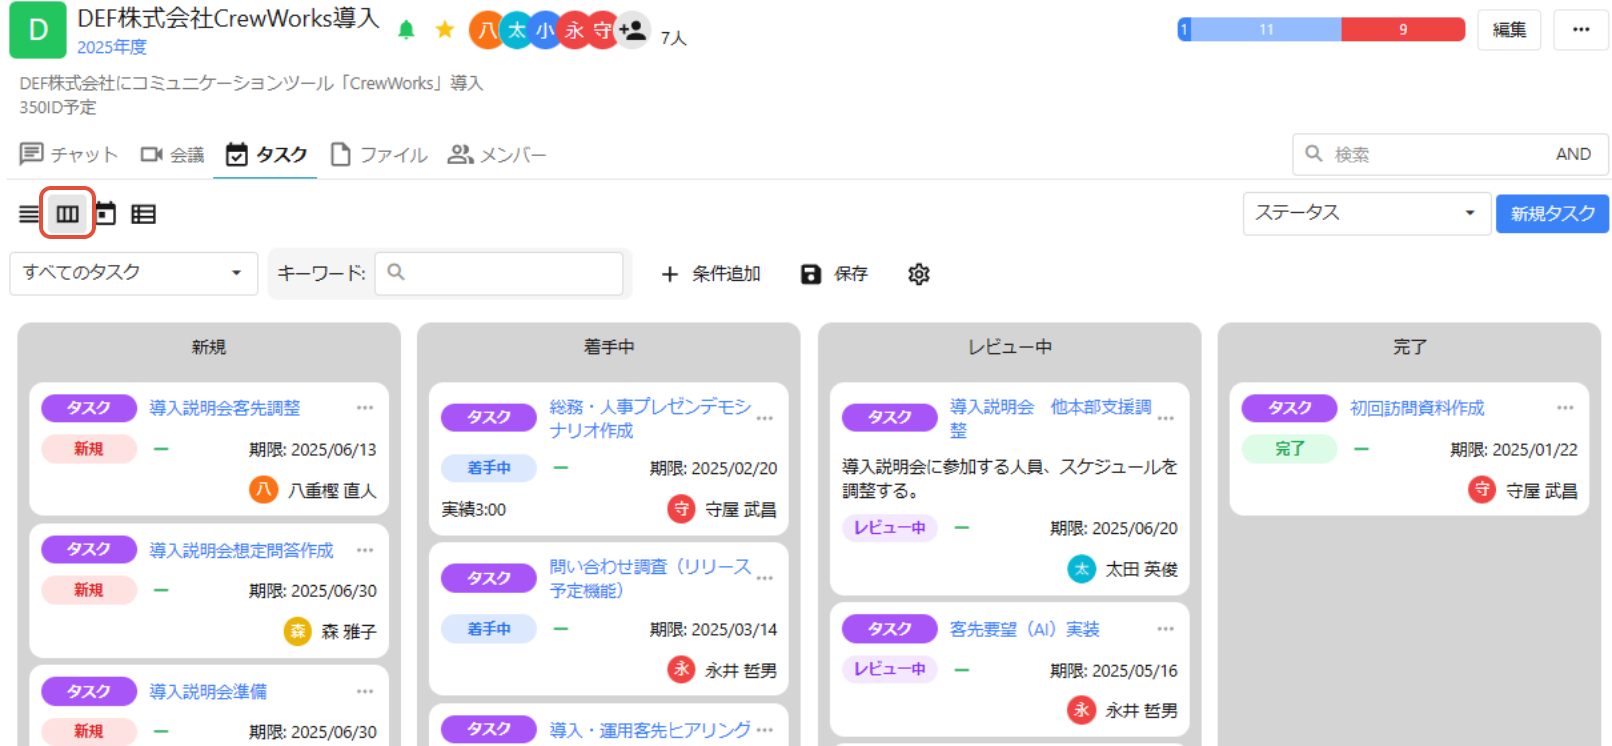The width and height of the screenshot is (1612, 746).
Task: Switch to table view icon
Action: [x=143, y=213]
